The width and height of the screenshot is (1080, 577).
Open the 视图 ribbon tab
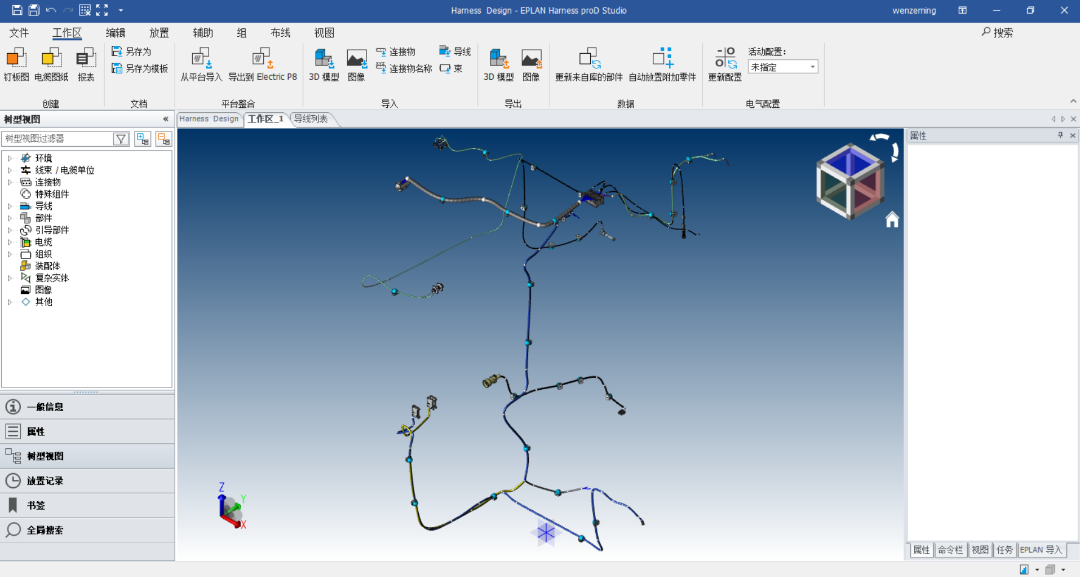click(324, 32)
